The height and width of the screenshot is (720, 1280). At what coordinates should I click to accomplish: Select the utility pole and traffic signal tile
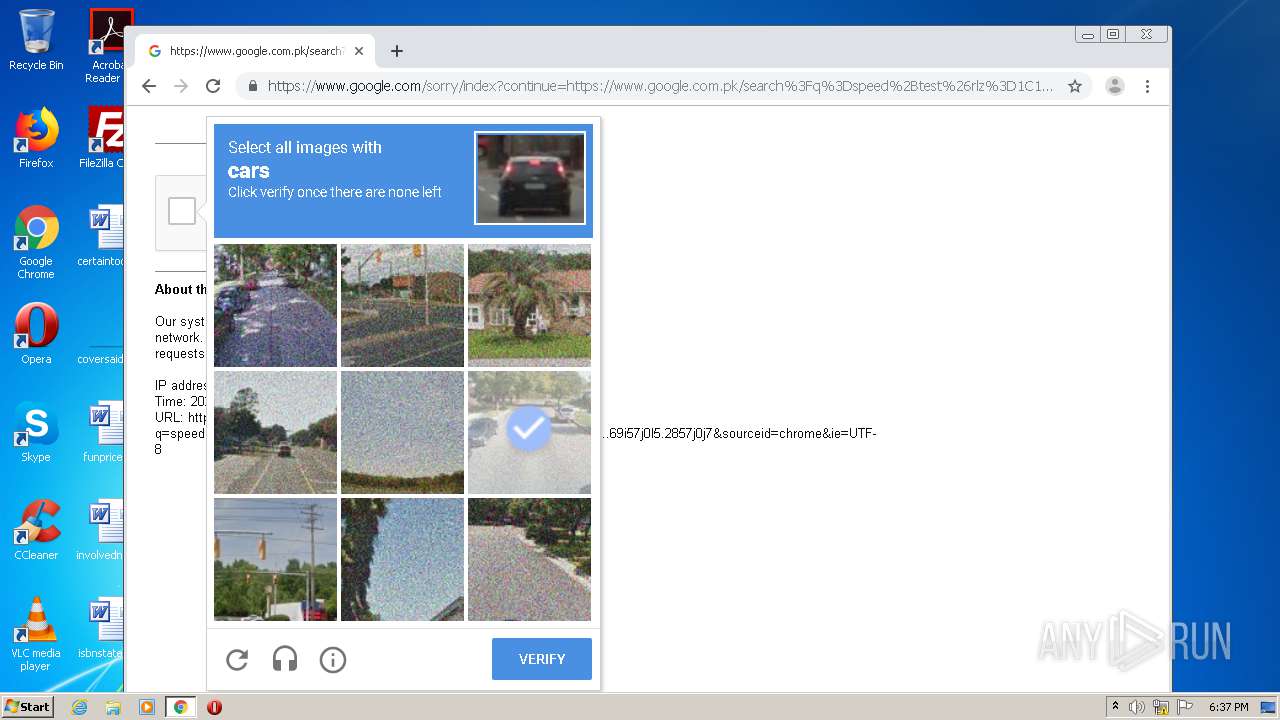pyautogui.click(x=275, y=559)
